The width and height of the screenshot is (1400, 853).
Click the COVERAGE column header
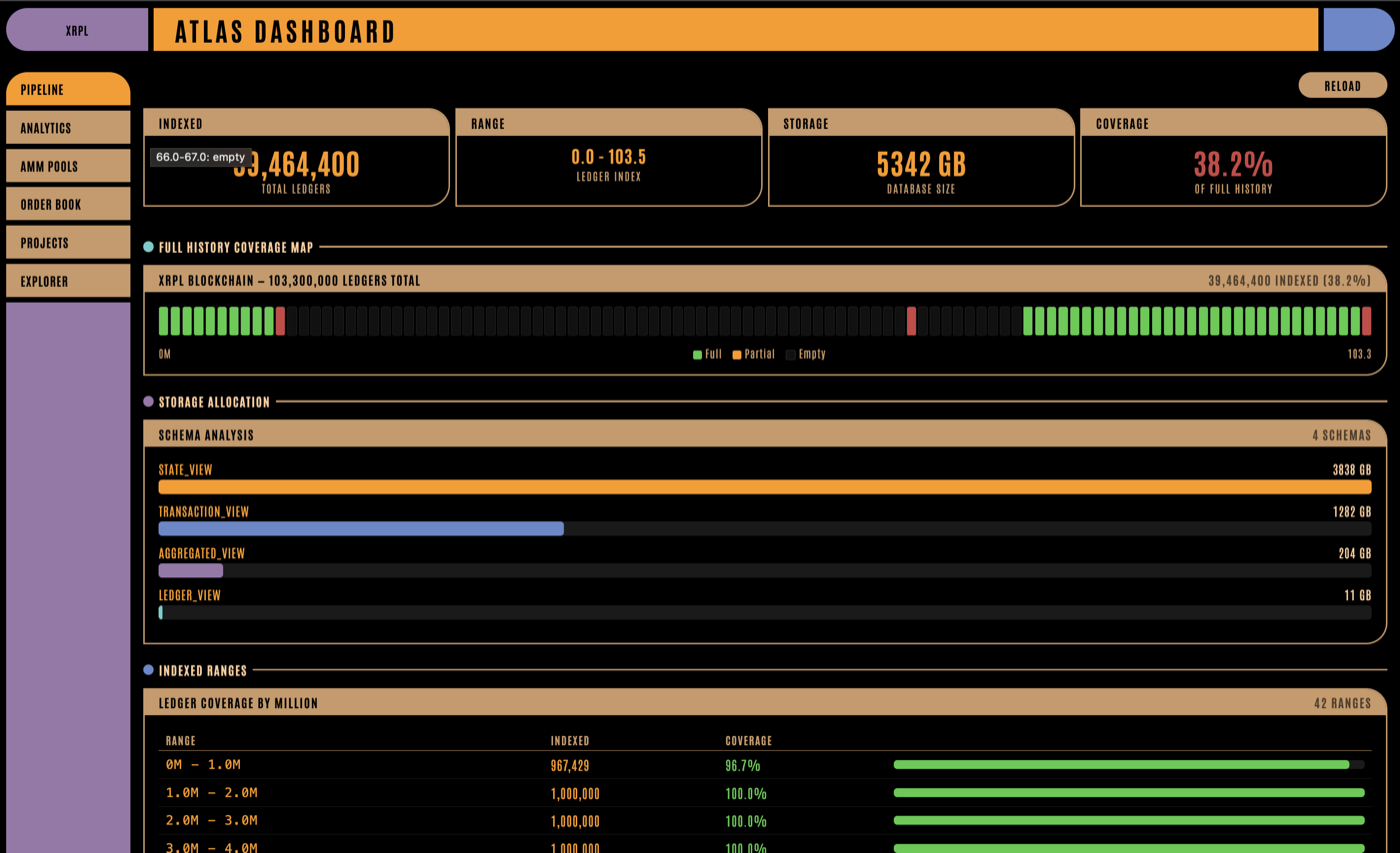(x=749, y=741)
